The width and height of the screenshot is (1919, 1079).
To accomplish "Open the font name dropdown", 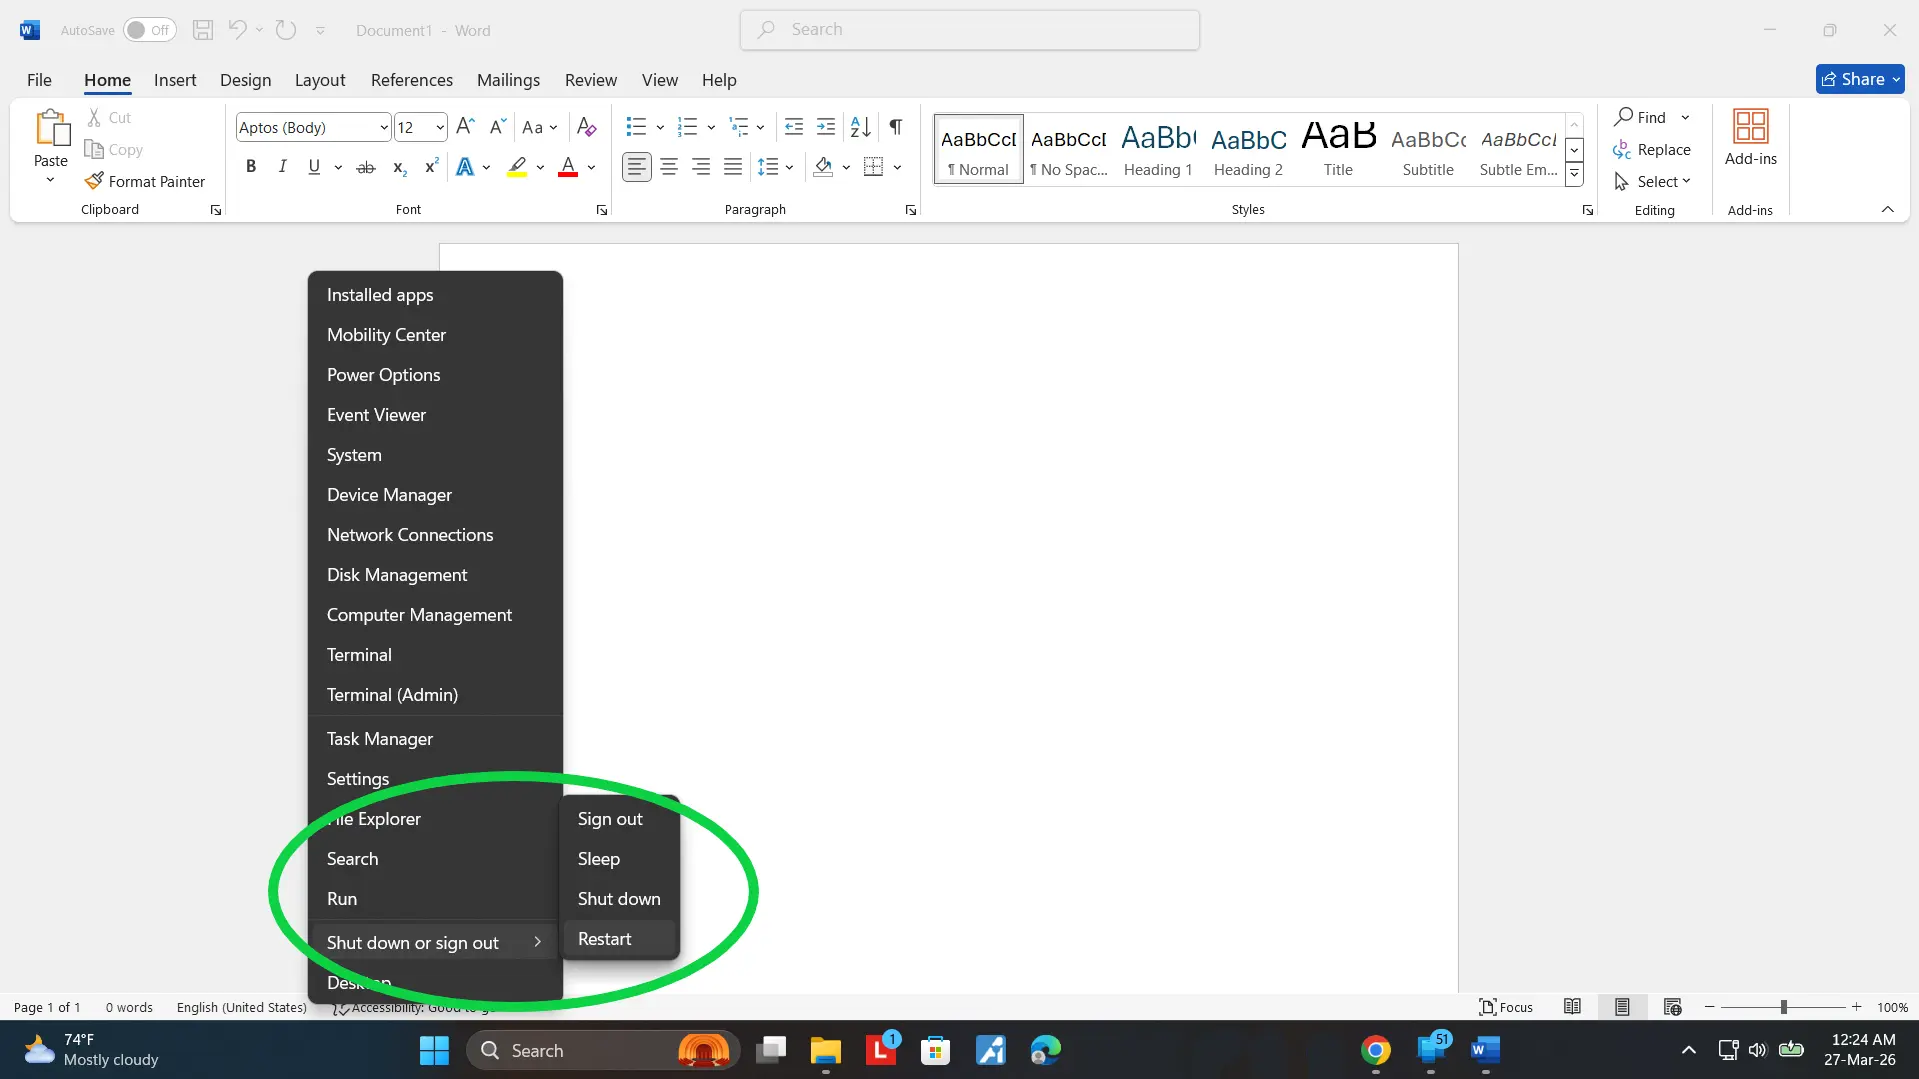I will click(x=384, y=127).
